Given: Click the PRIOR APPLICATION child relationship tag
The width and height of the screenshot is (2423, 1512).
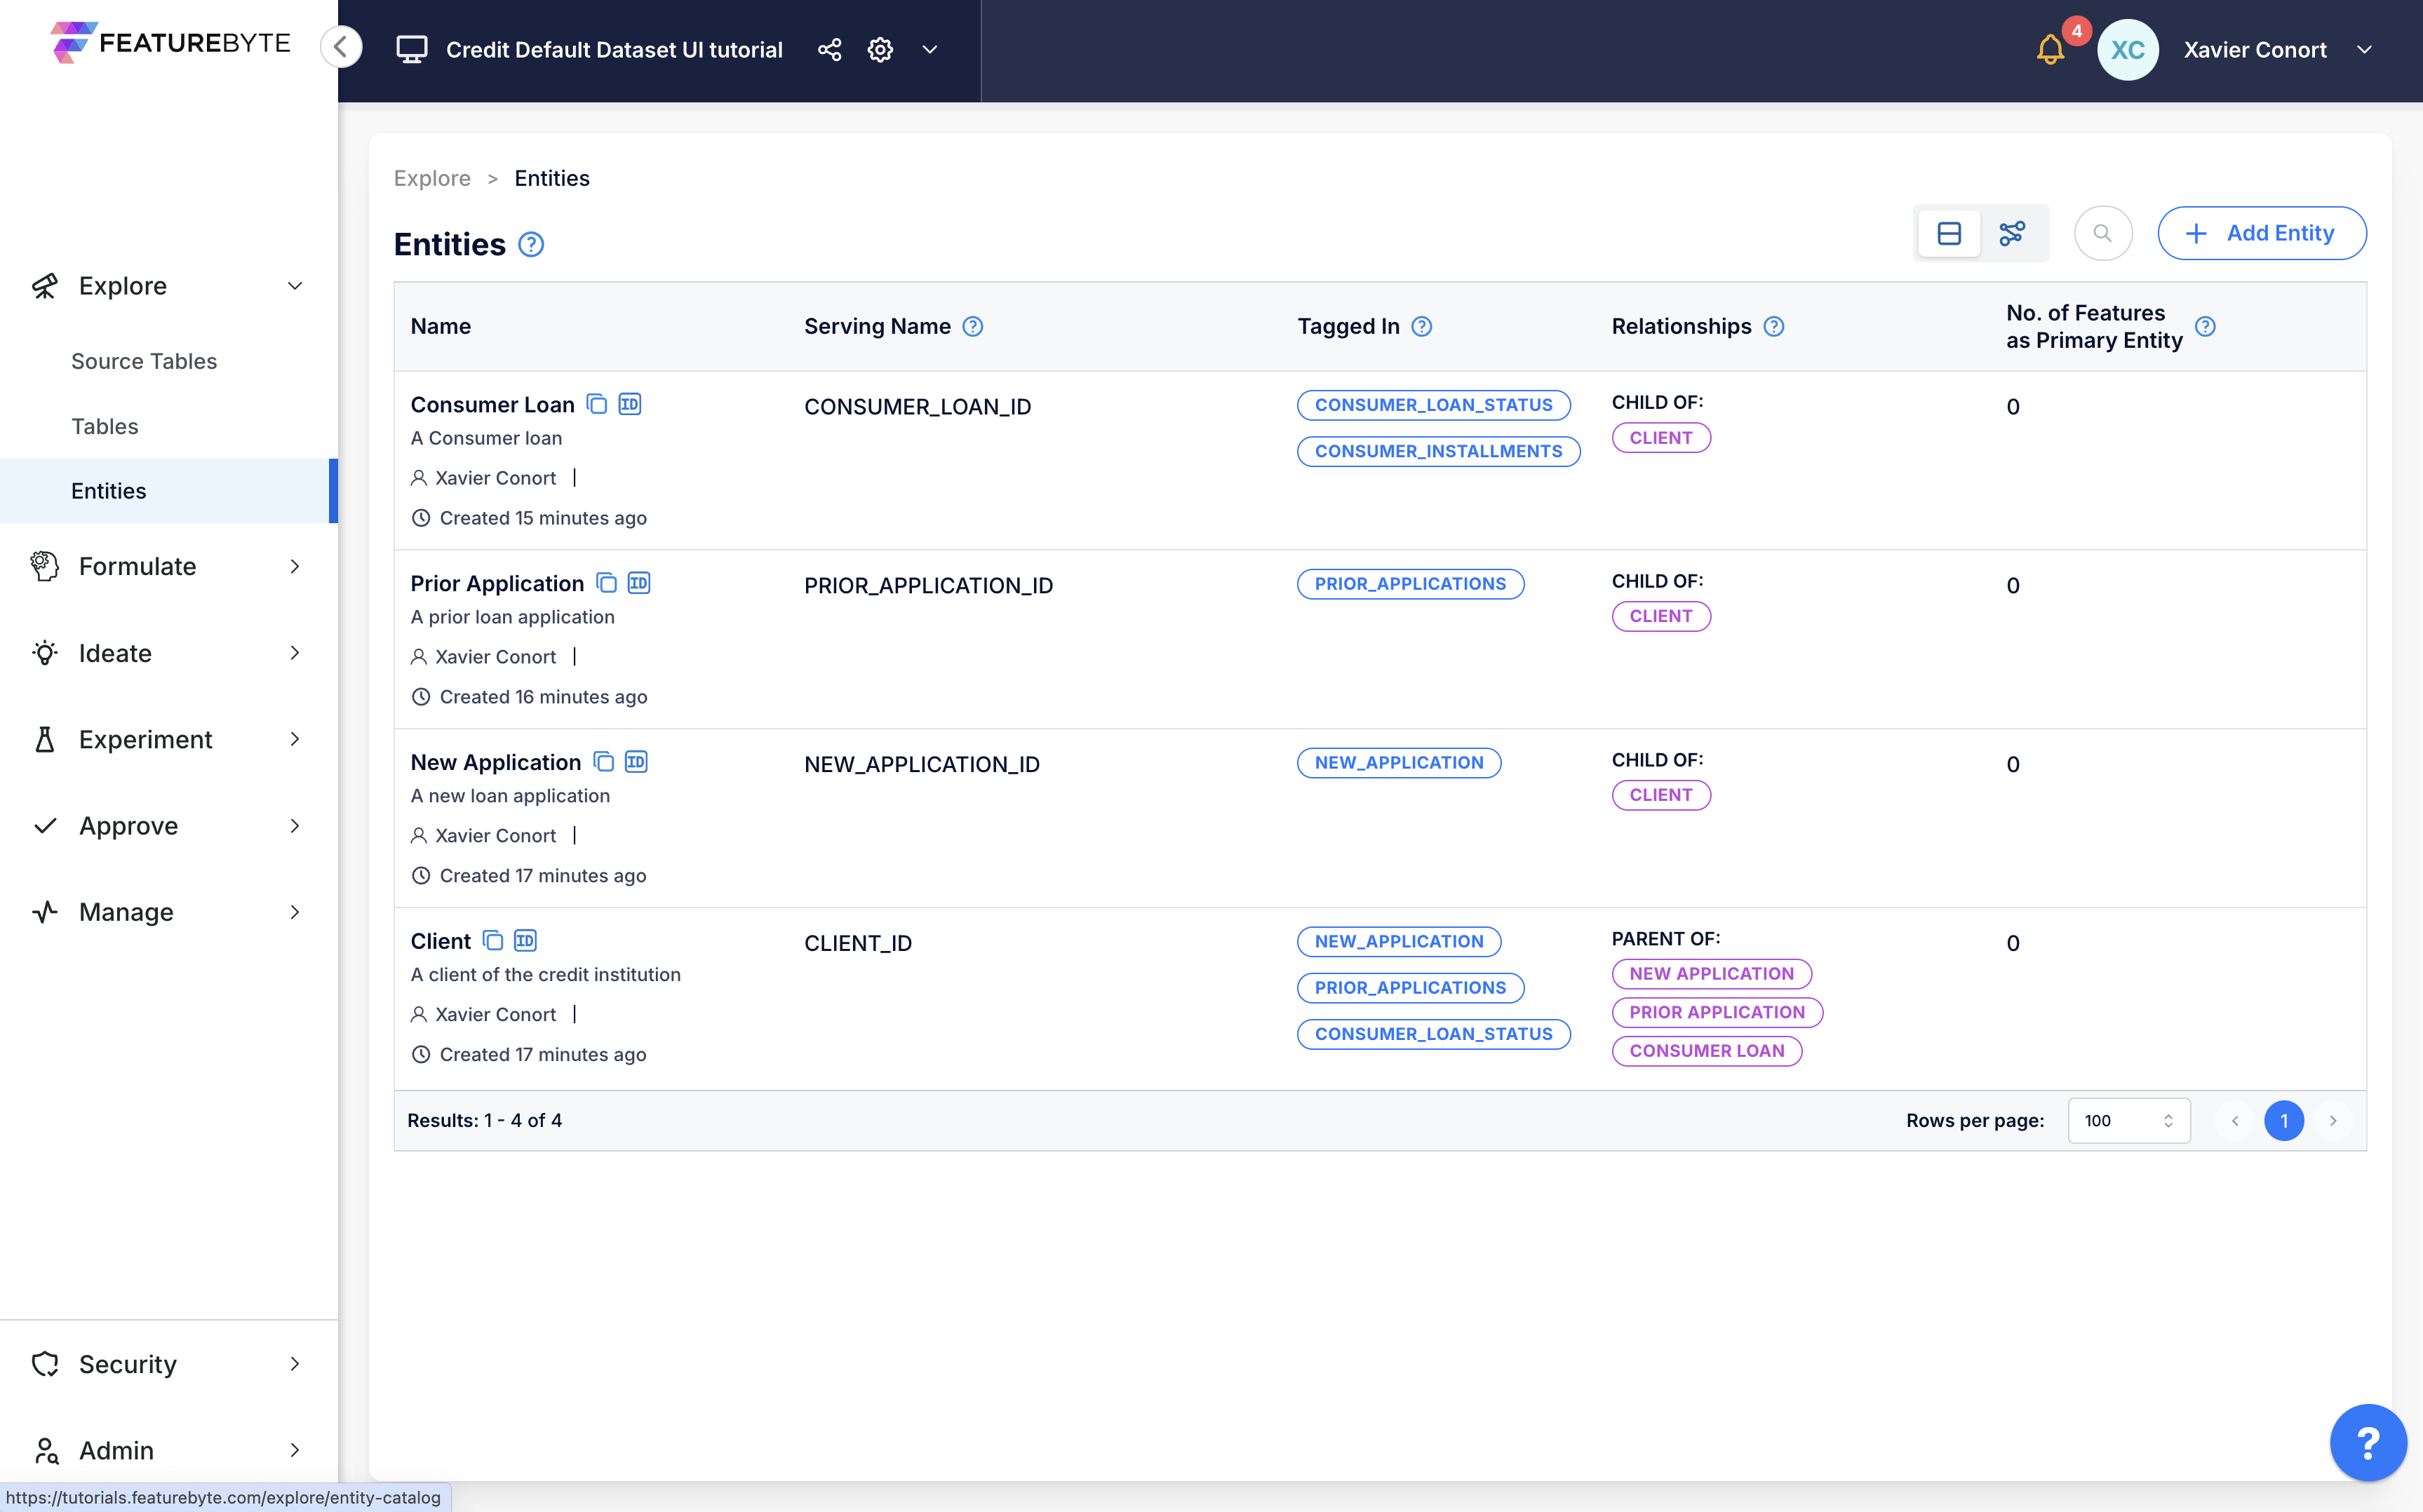Looking at the screenshot, I should pyautogui.click(x=1717, y=1012).
